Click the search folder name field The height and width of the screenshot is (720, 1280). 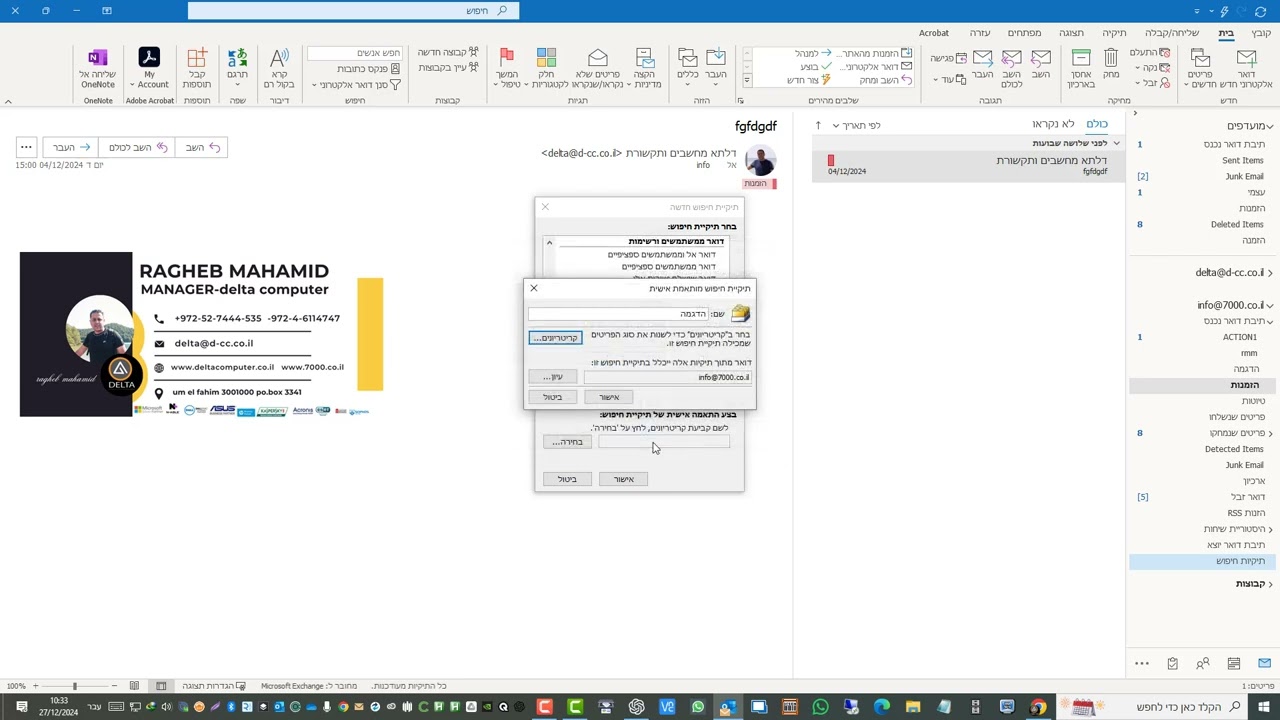[618, 314]
